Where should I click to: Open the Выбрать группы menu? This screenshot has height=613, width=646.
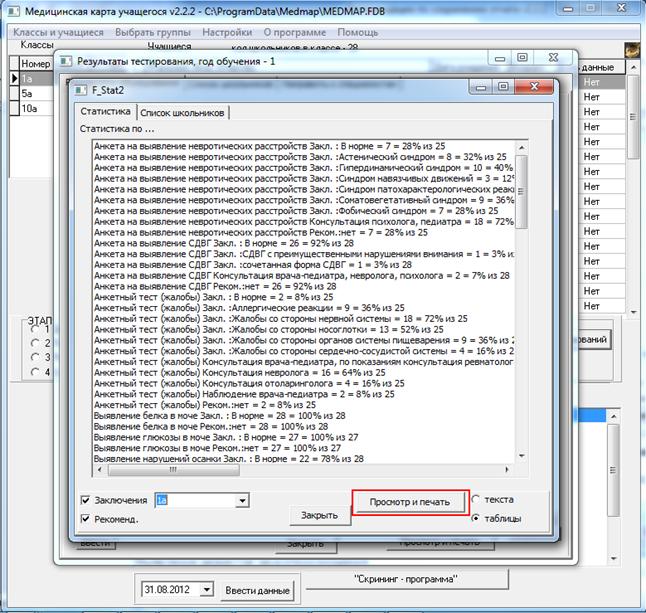[153, 32]
